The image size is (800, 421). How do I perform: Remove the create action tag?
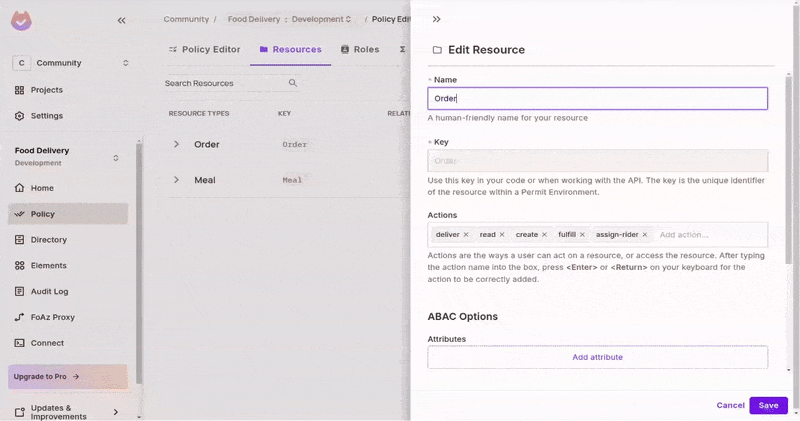pos(544,235)
